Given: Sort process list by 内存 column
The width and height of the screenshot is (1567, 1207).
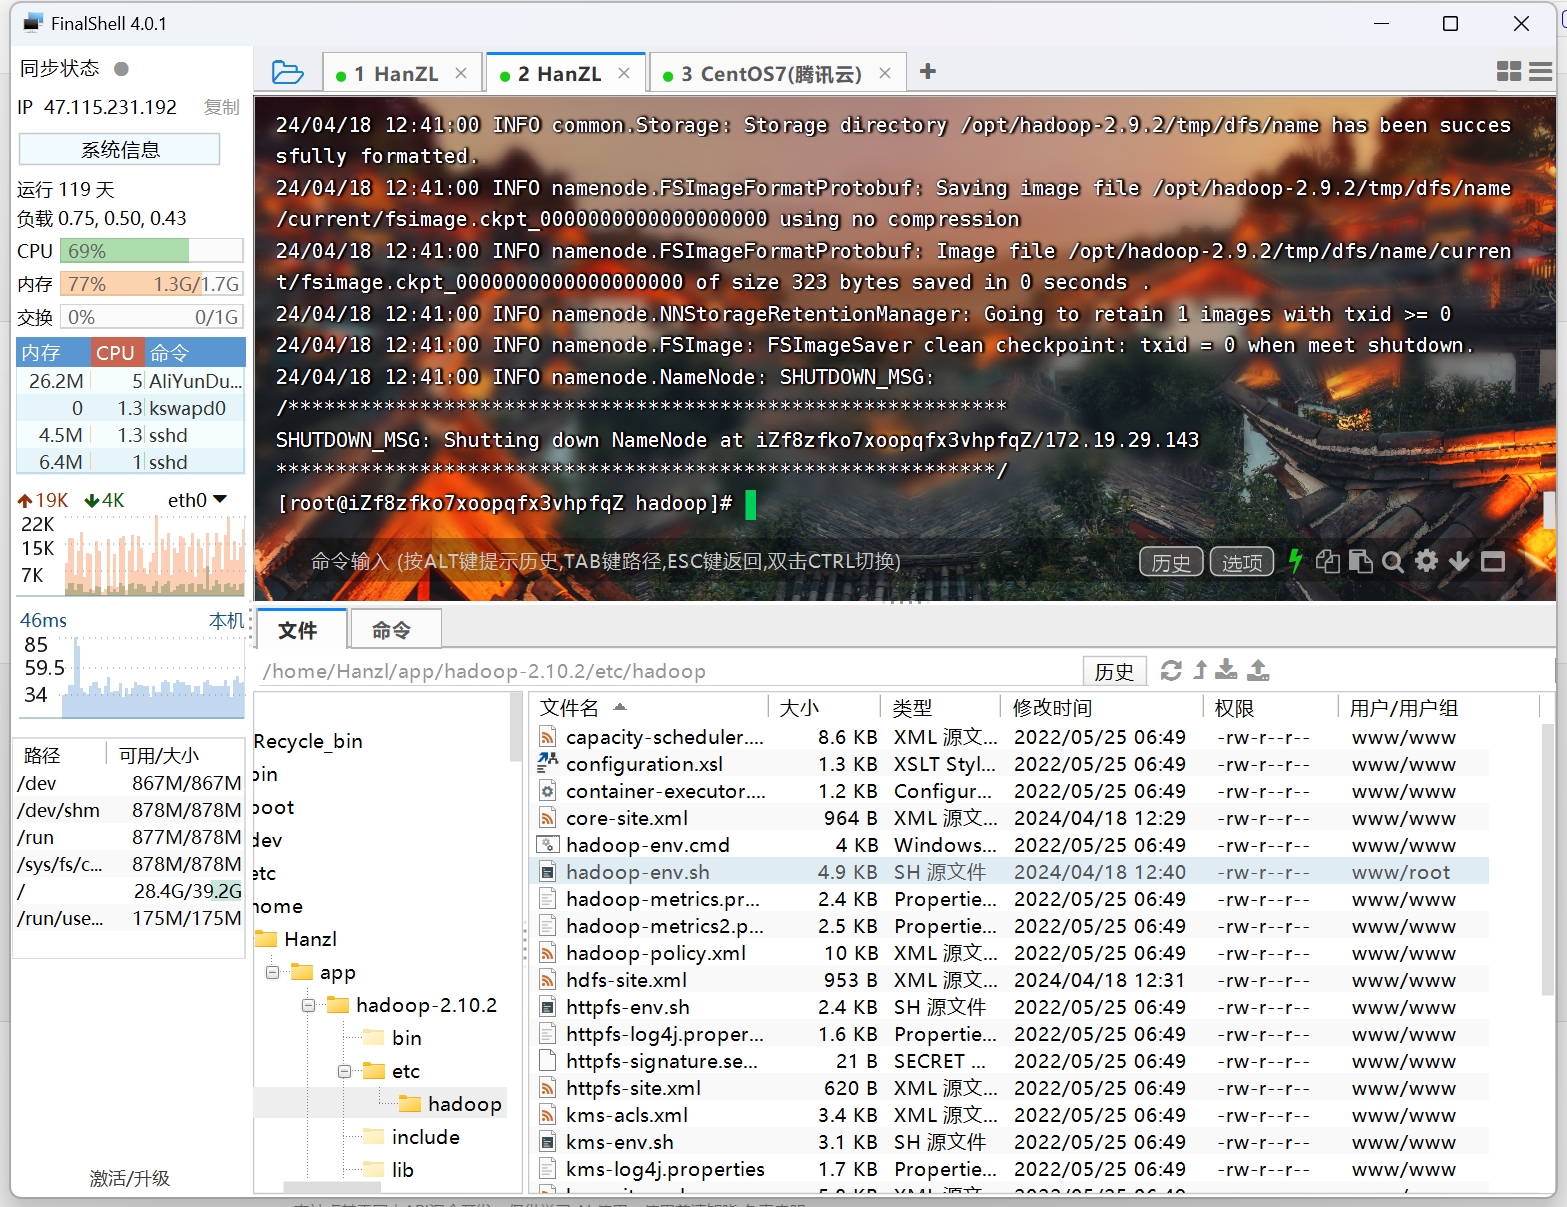Looking at the screenshot, I should [53, 352].
